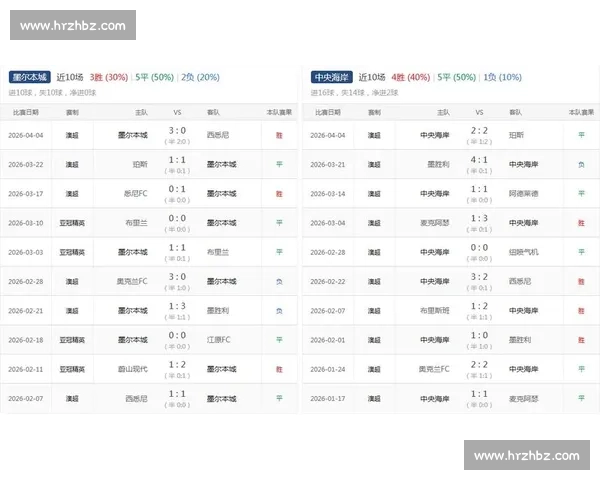Select the 1:3 score on 2026-02-21
Image resolution: width=600 pixels, height=480 pixels.
pyautogui.click(x=177, y=306)
